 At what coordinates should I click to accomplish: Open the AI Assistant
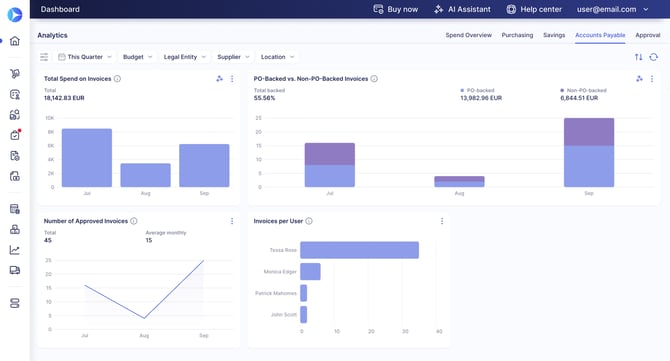tap(462, 9)
